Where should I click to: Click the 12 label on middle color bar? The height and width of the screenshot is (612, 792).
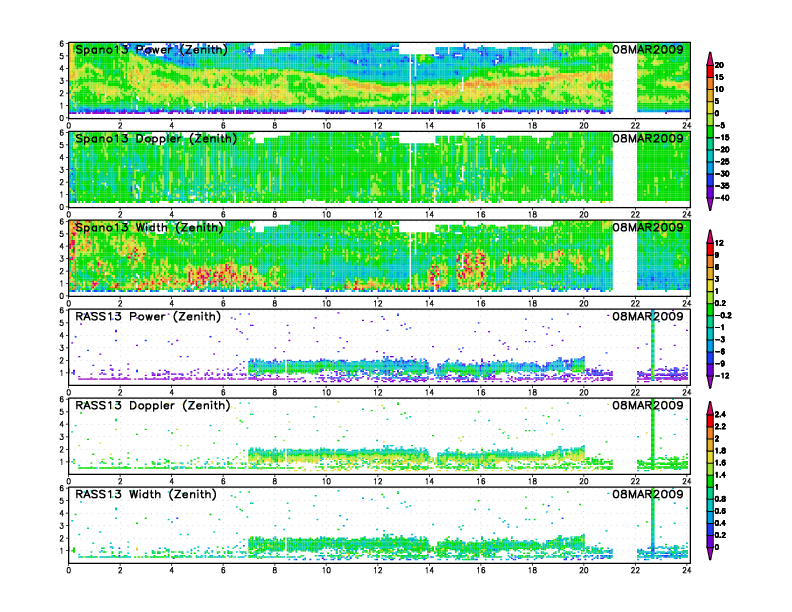[x=719, y=243]
